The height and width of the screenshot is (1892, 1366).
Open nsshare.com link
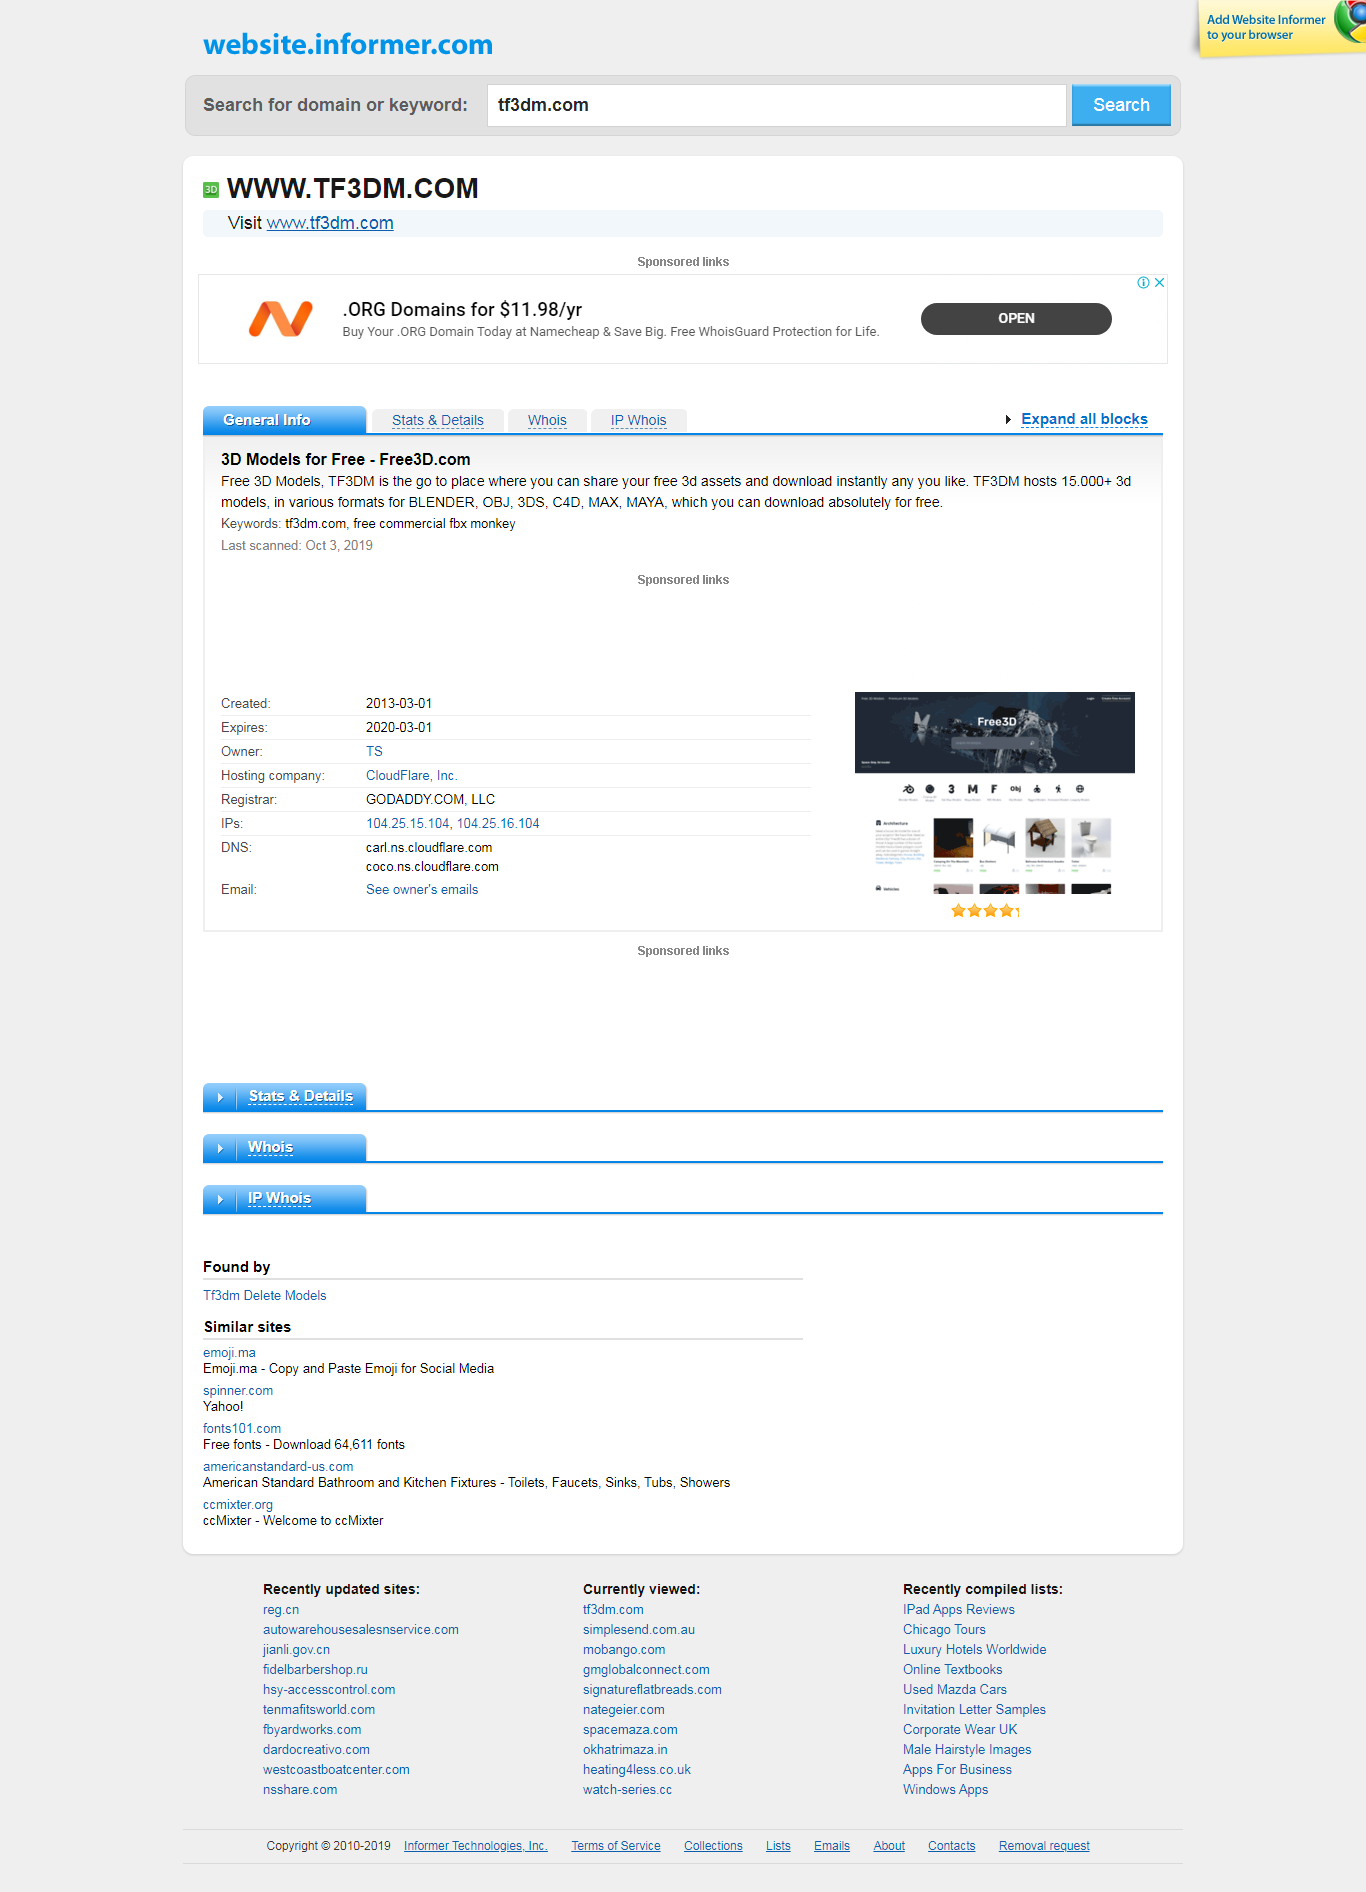[300, 1790]
